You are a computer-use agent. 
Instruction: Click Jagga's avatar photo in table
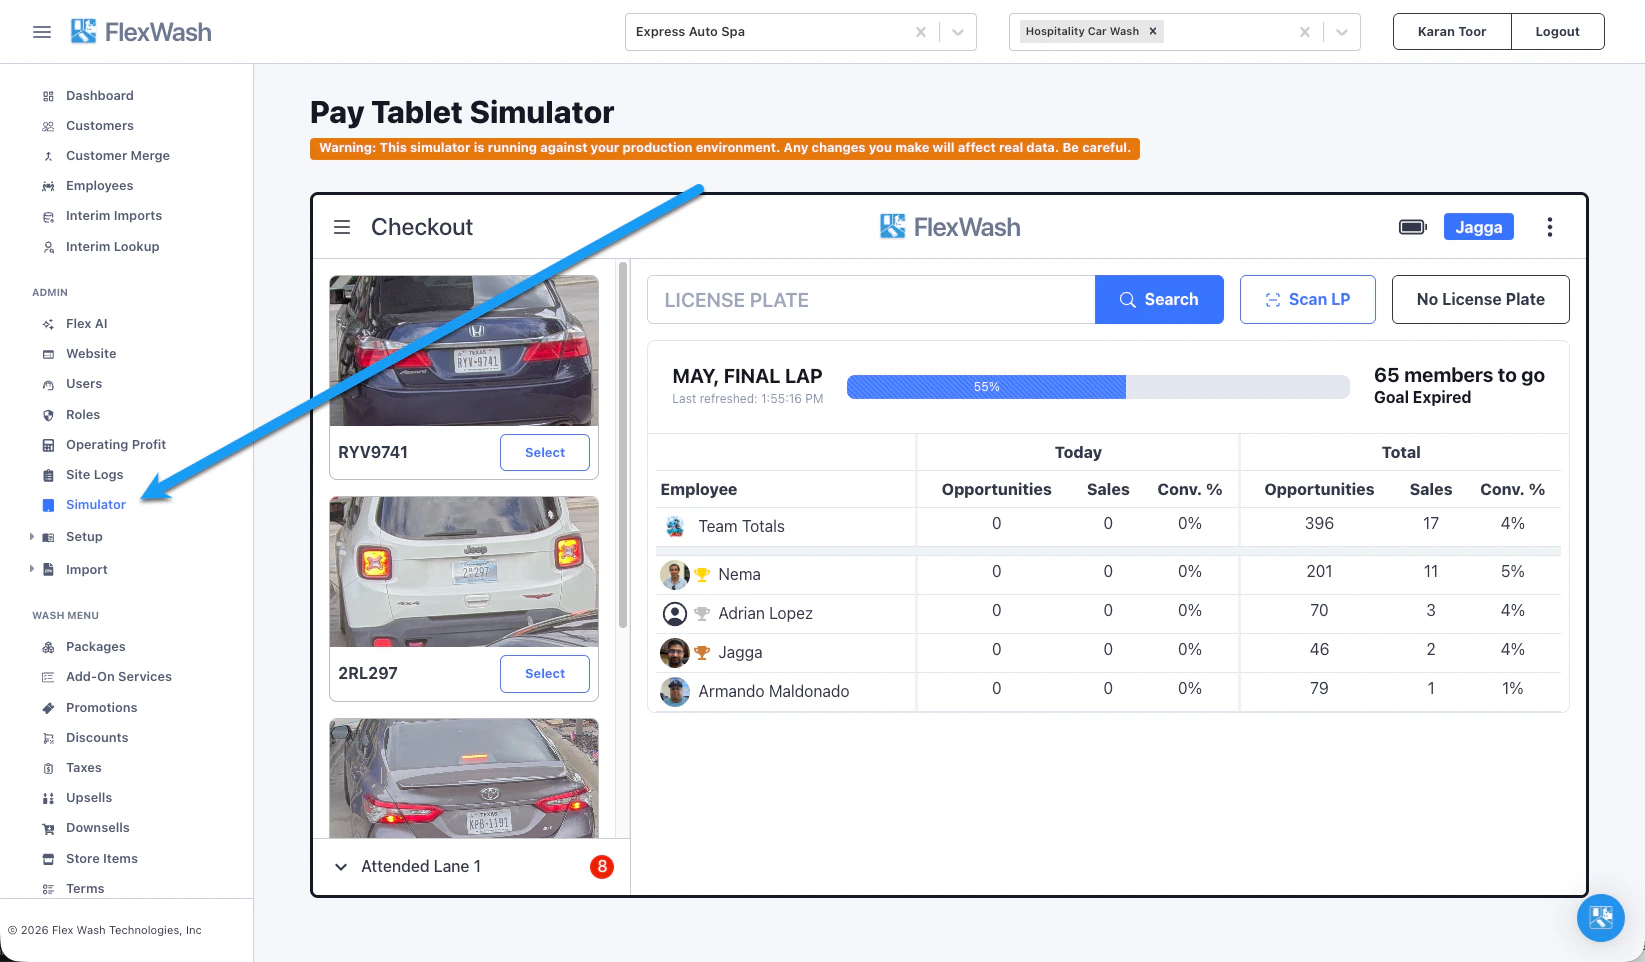(675, 653)
